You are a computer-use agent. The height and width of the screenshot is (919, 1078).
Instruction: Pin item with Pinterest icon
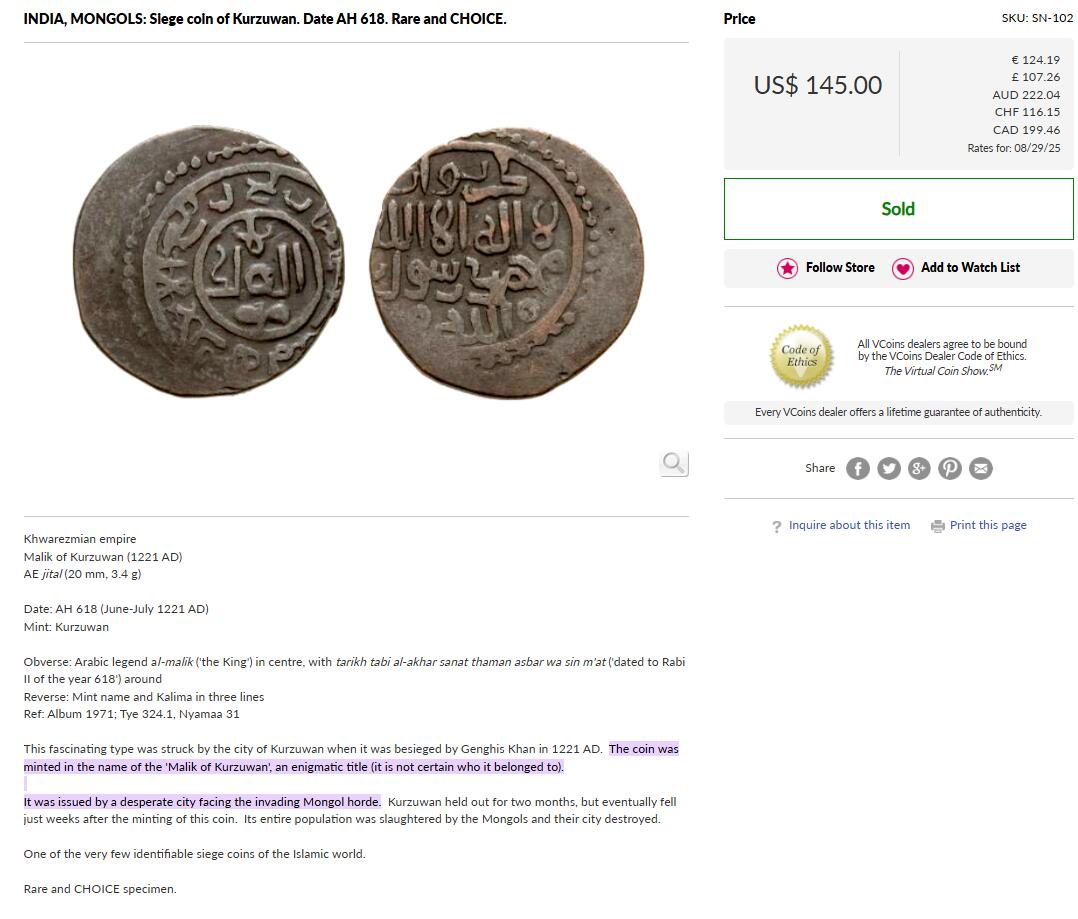coord(950,469)
